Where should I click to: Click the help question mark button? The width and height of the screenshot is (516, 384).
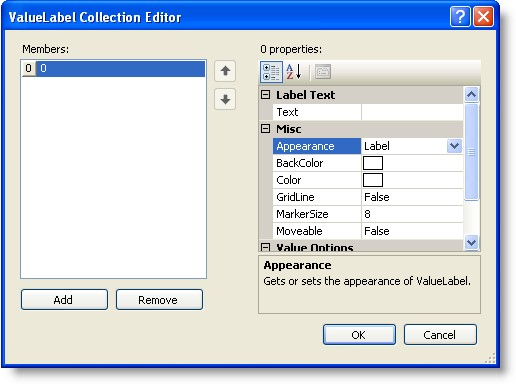pyautogui.click(x=460, y=17)
